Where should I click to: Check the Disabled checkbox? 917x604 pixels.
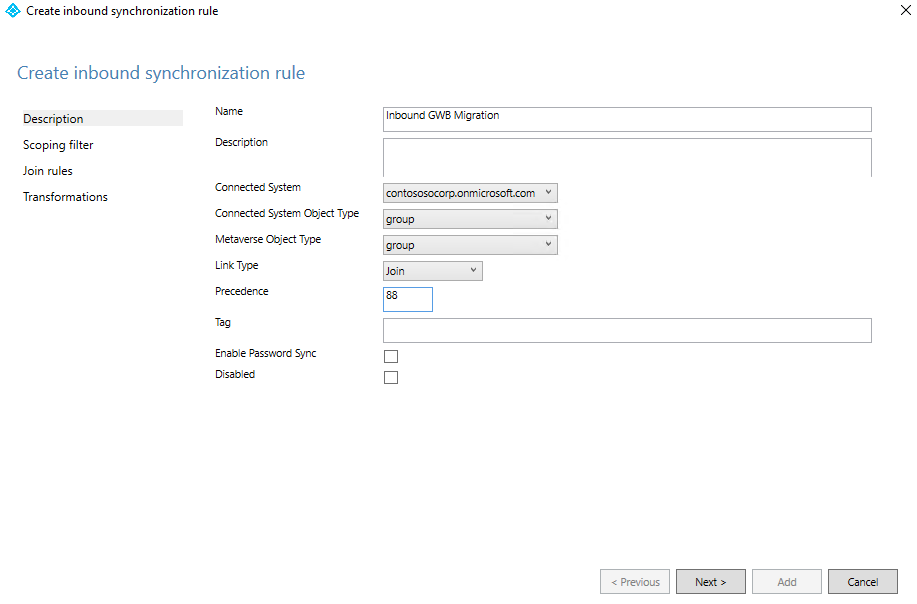click(x=391, y=378)
